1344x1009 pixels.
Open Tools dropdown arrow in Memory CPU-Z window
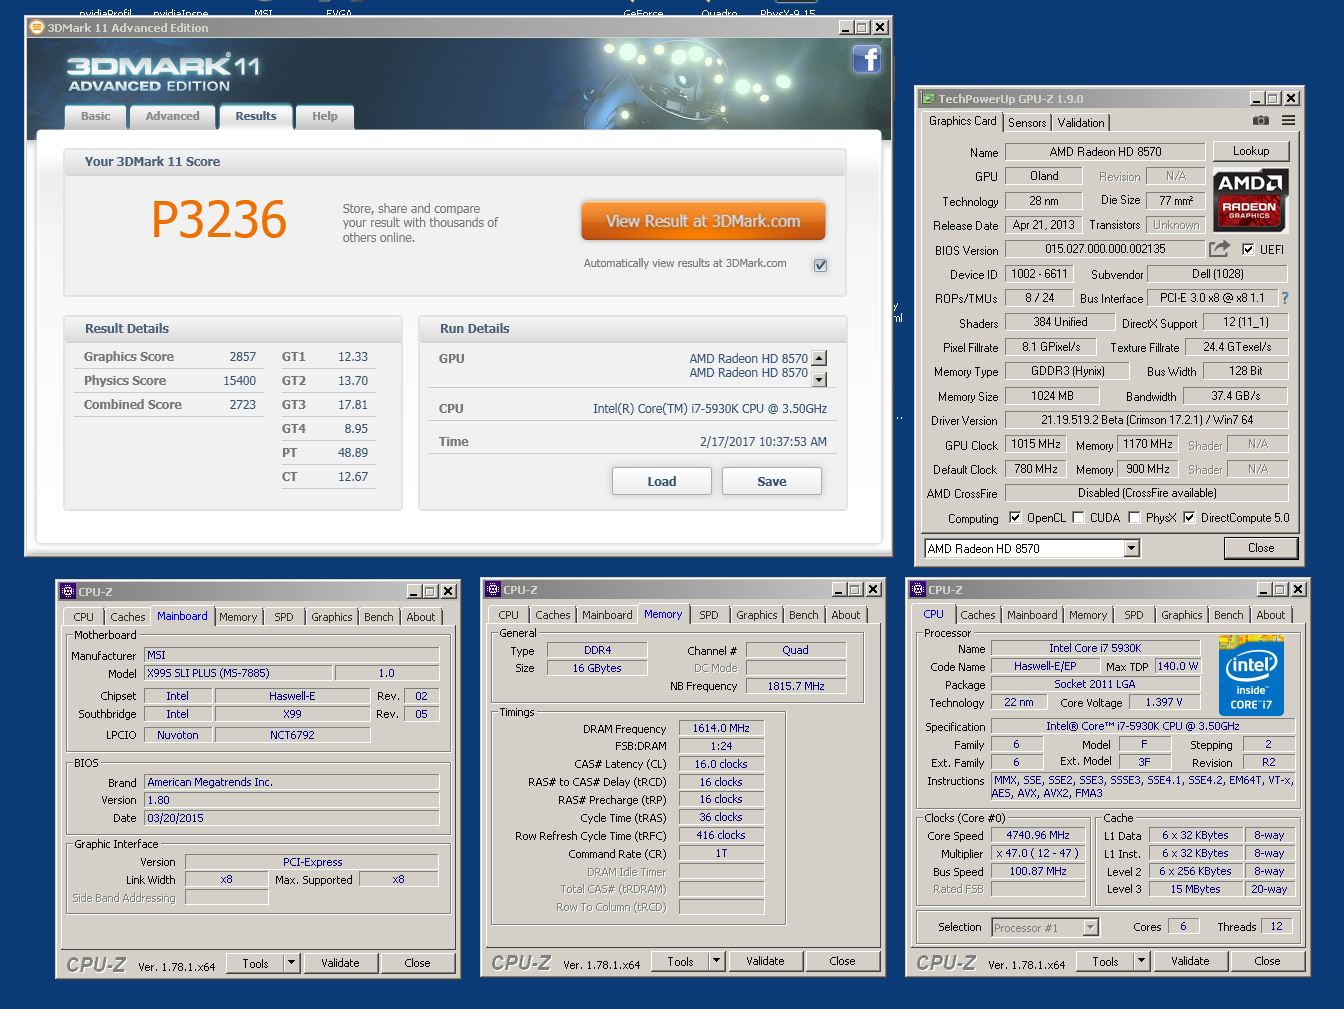(716, 961)
